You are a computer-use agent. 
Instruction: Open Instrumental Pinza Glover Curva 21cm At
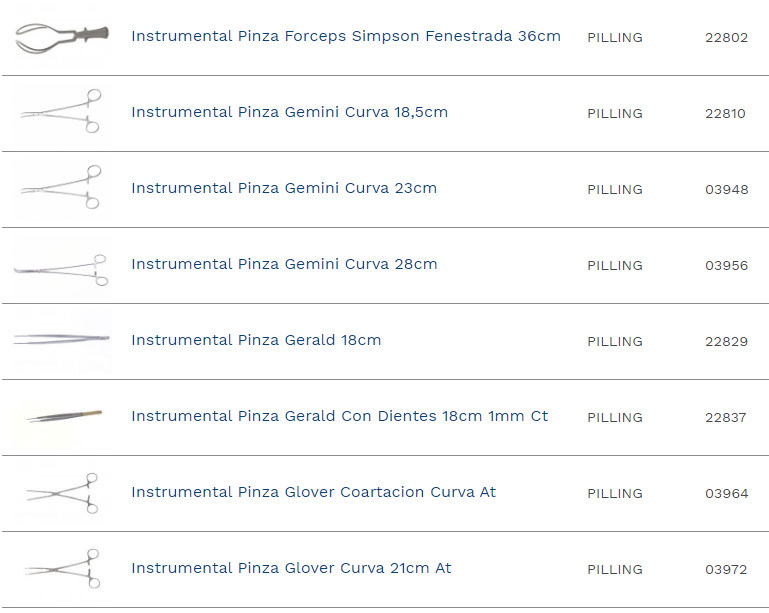pyautogui.click(x=291, y=568)
